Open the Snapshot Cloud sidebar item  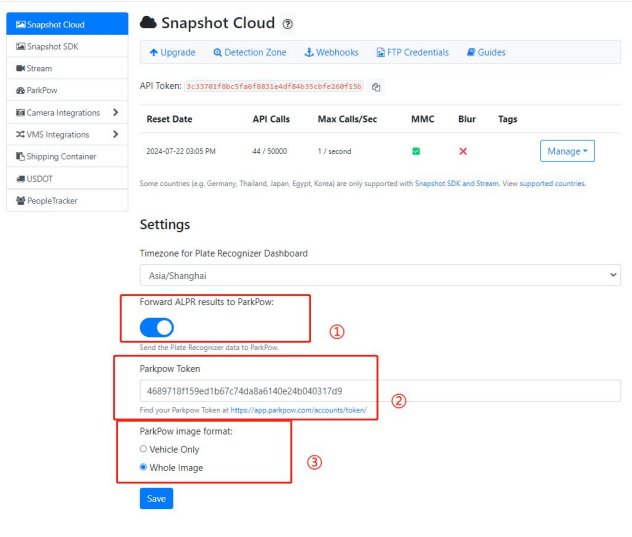(67, 24)
